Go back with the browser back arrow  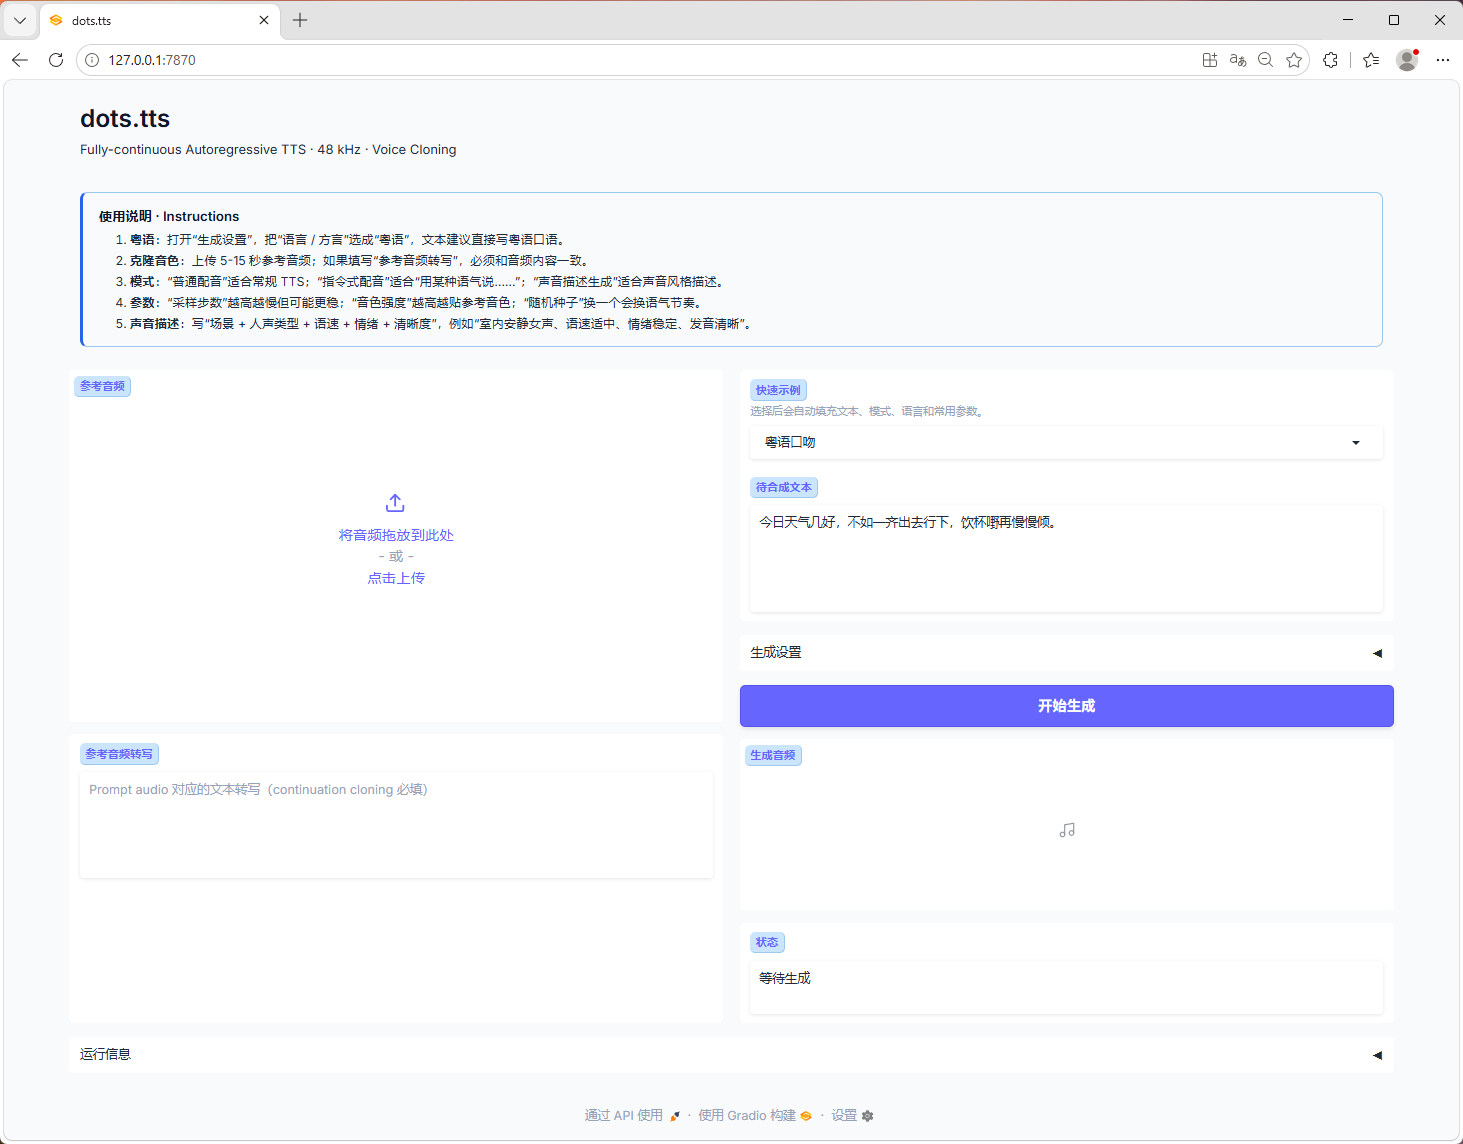[20, 60]
